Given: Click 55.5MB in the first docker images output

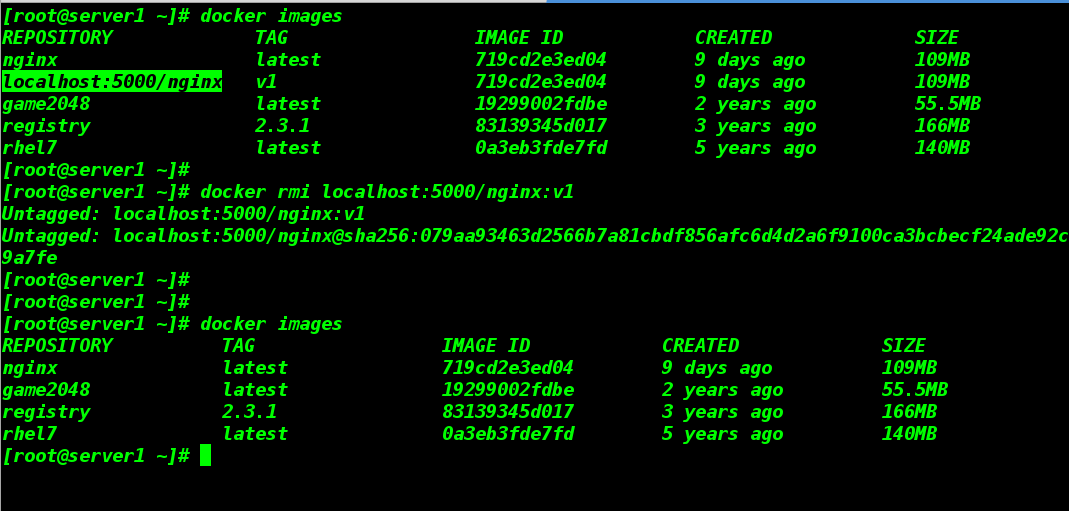Looking at the screenshot, I should 948,104.
